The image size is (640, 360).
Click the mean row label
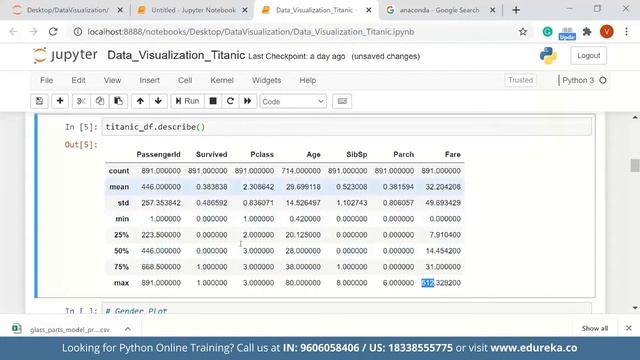[x=119, y=187]
